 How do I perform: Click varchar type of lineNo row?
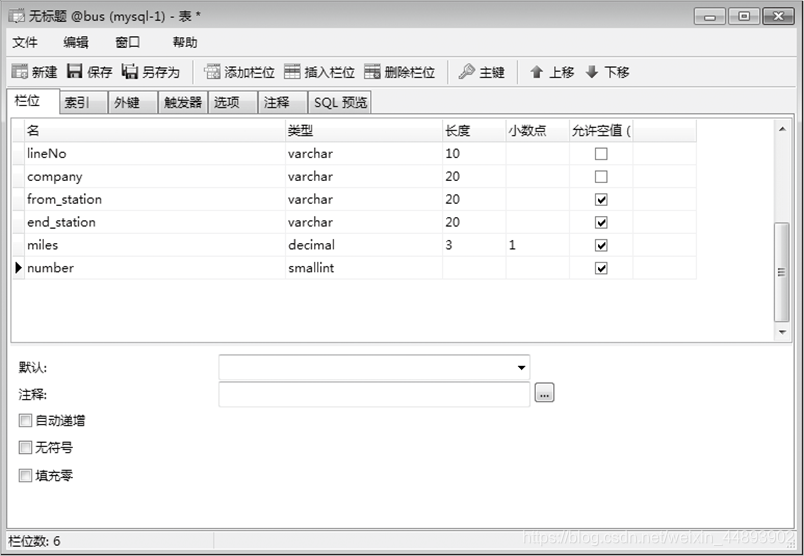[x=364, y=154]
